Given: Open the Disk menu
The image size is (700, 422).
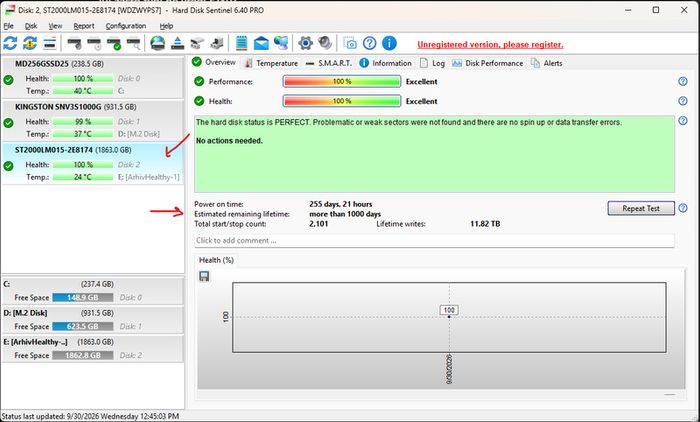Looking at the screenshot, I should 31,26.
